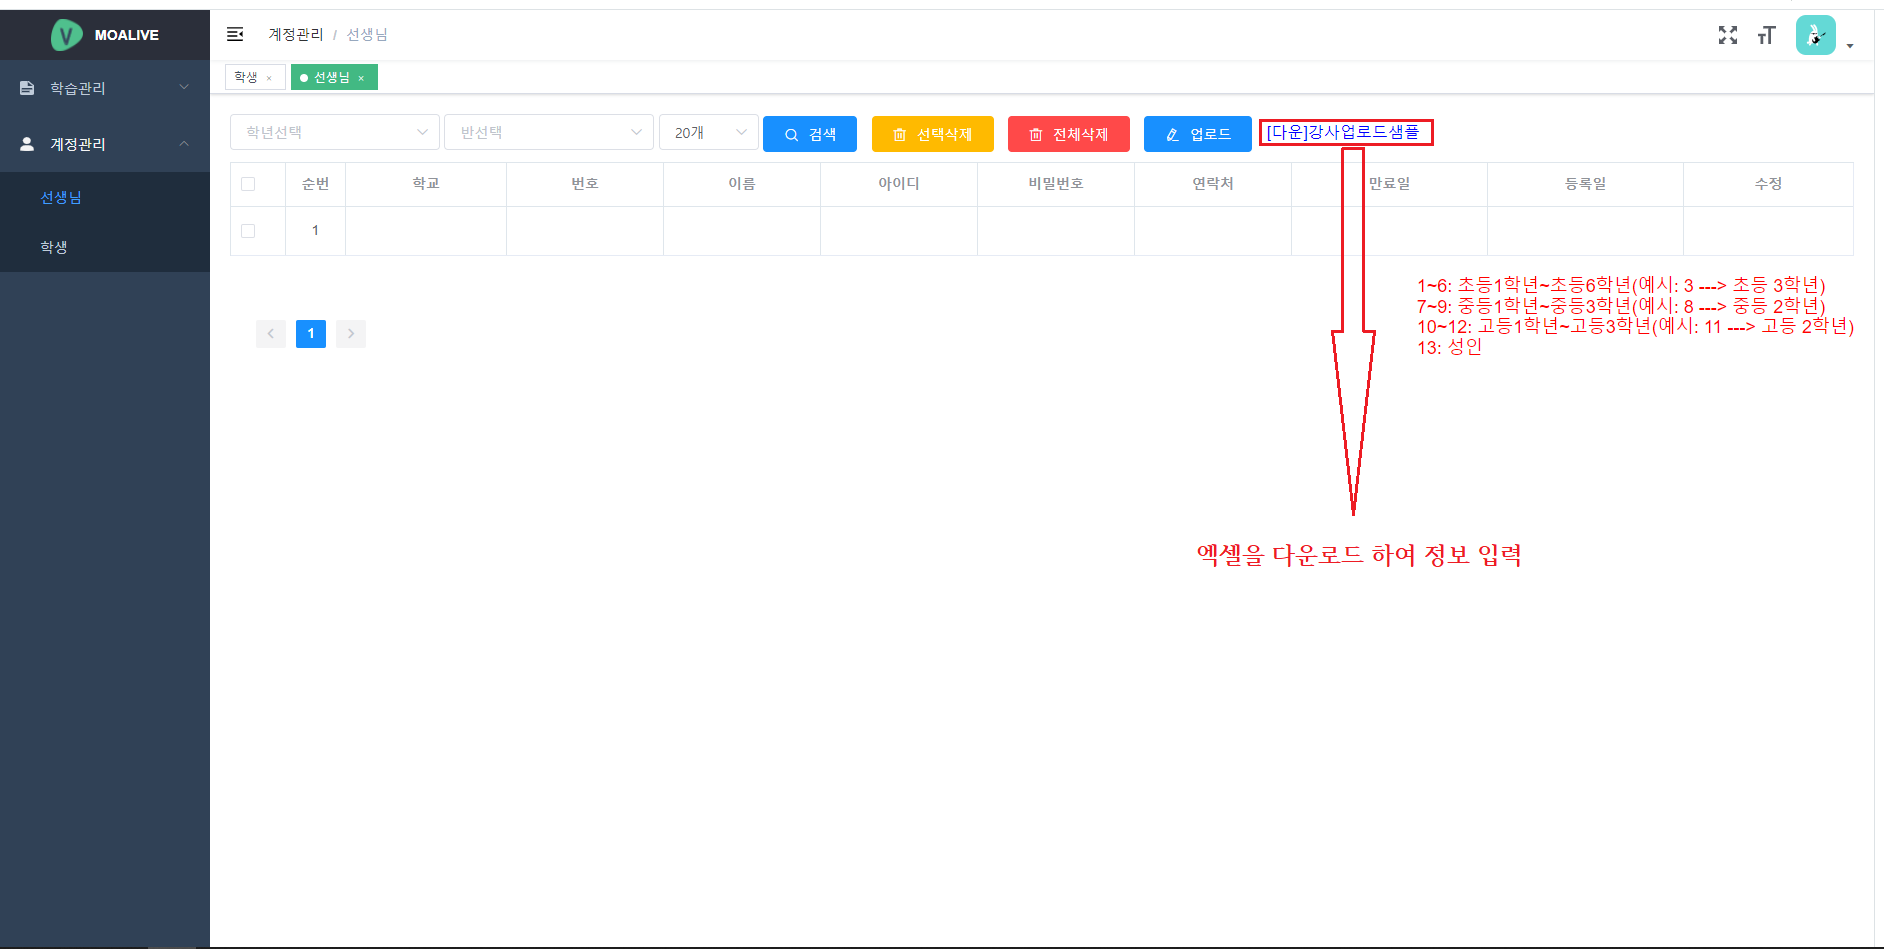The height and width of the screenshot is (949, 1884).
Task: Click the 아이디 column header
Action: [x=899, y=184]
